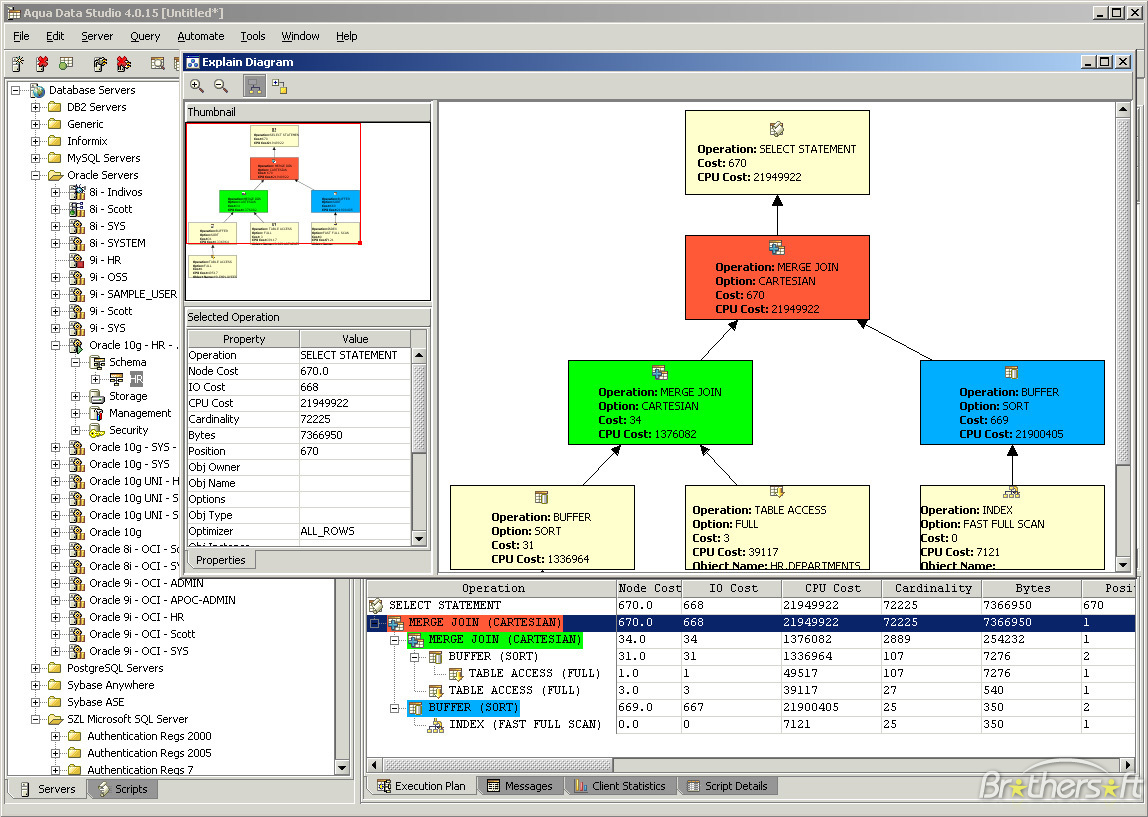Click the CPU Cost column header

click(x=832, y=588)
